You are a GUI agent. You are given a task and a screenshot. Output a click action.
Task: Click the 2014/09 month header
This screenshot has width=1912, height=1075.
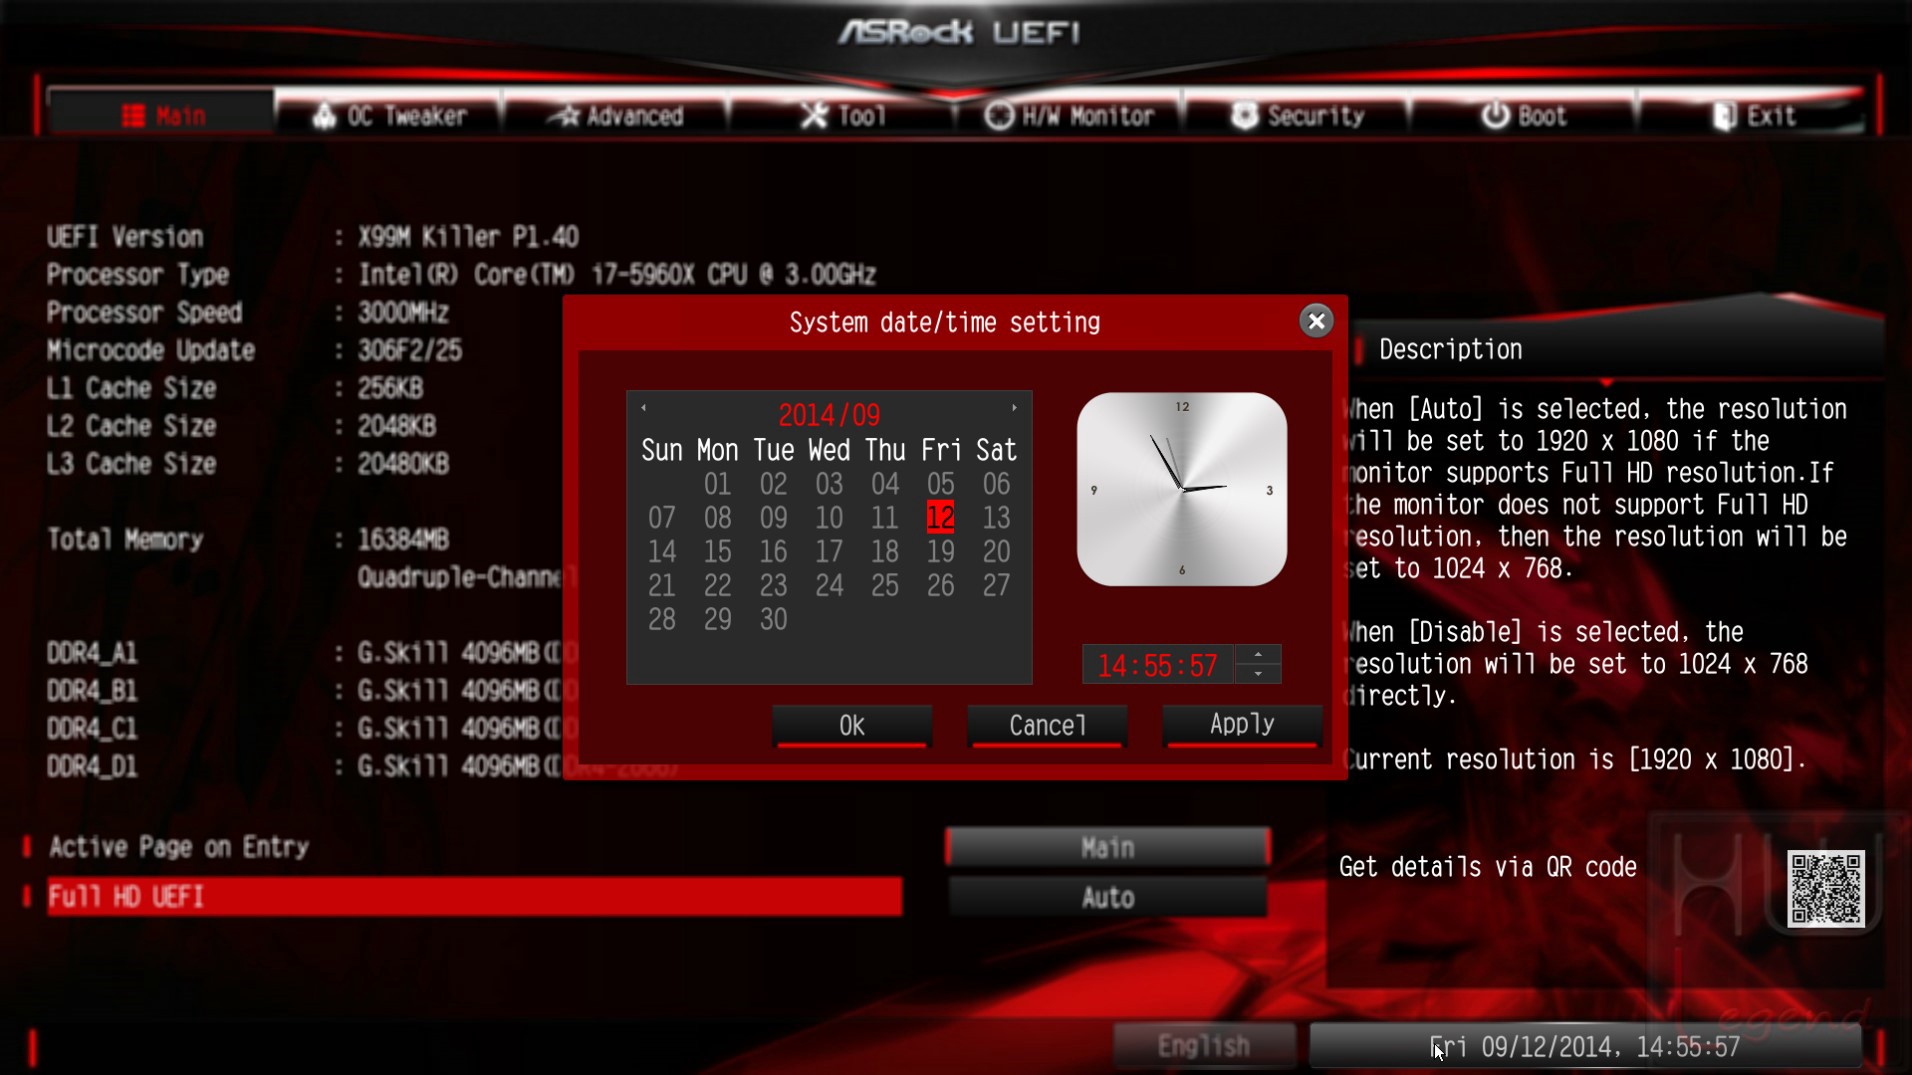pos(829,415)
